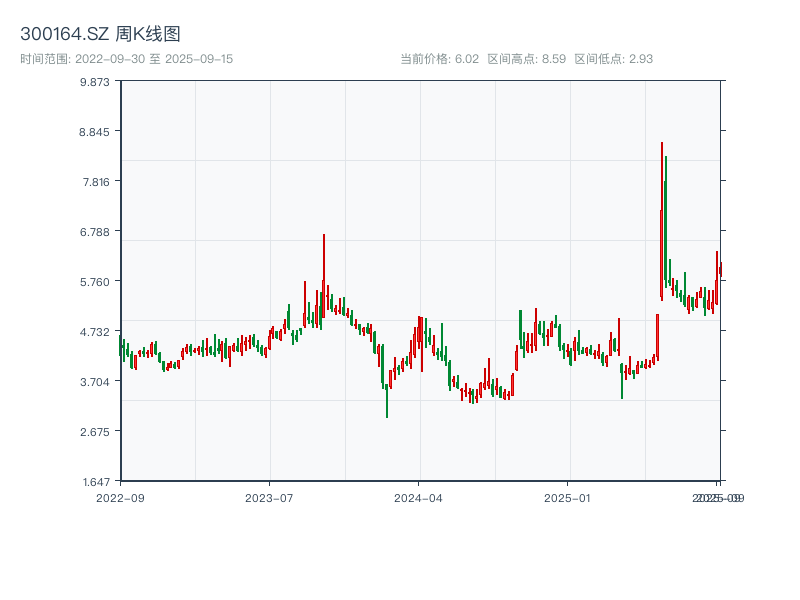
Task: Click the chart title 300164.SZ 周K线图
Action: tap(100, 34)
